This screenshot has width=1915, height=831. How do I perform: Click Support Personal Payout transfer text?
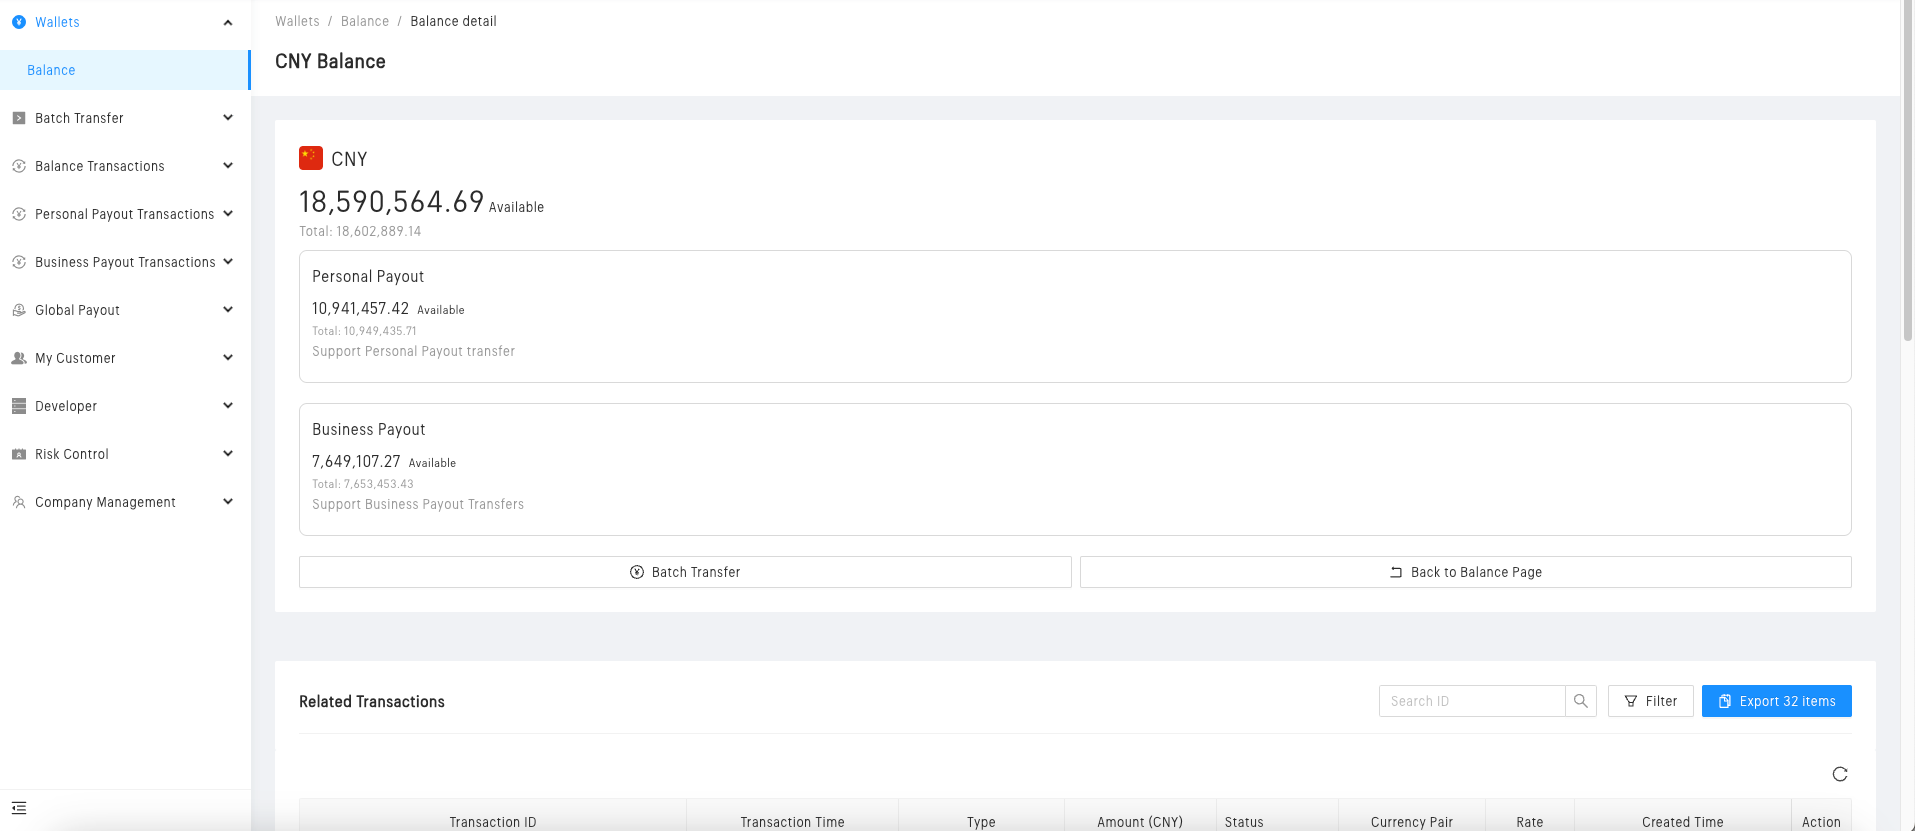pos(414,351)
